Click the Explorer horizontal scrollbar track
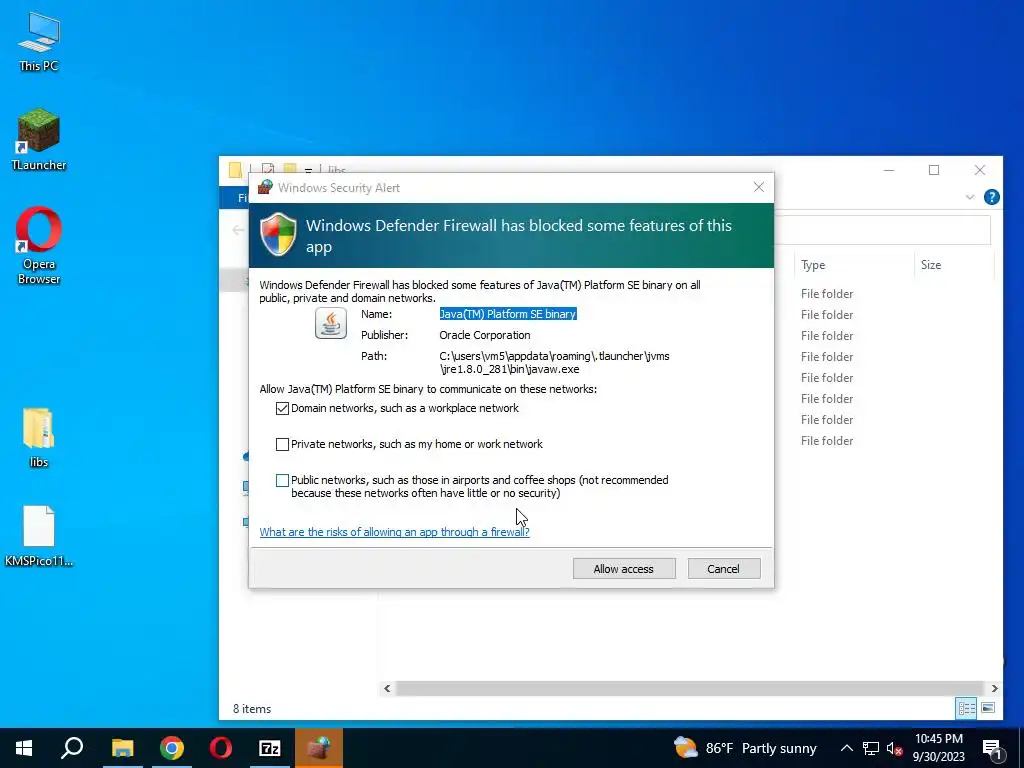1024x768 pixels. [x=690, y=688]
